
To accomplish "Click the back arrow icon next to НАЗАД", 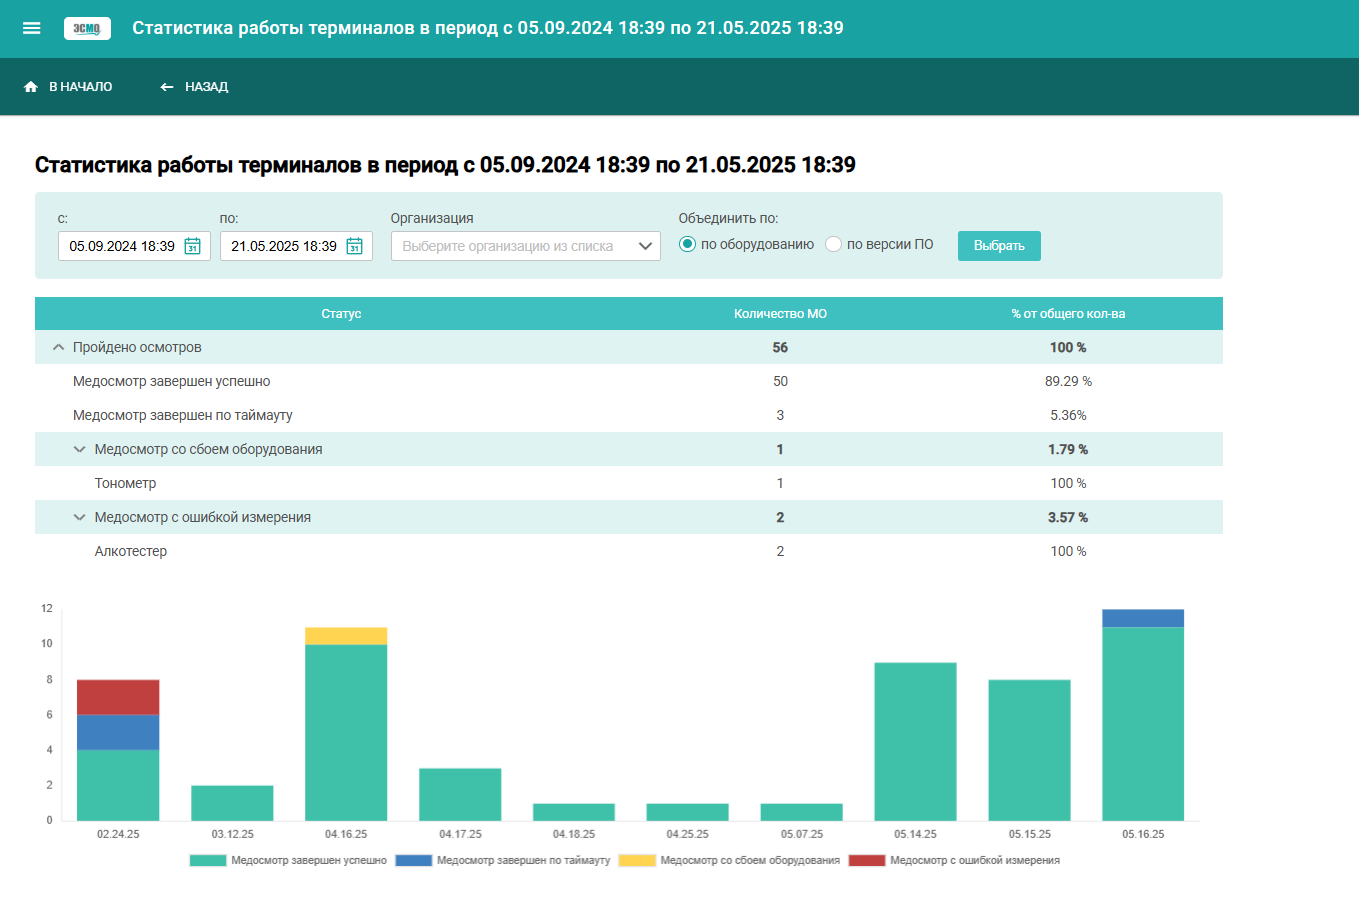I will [167, 87].
